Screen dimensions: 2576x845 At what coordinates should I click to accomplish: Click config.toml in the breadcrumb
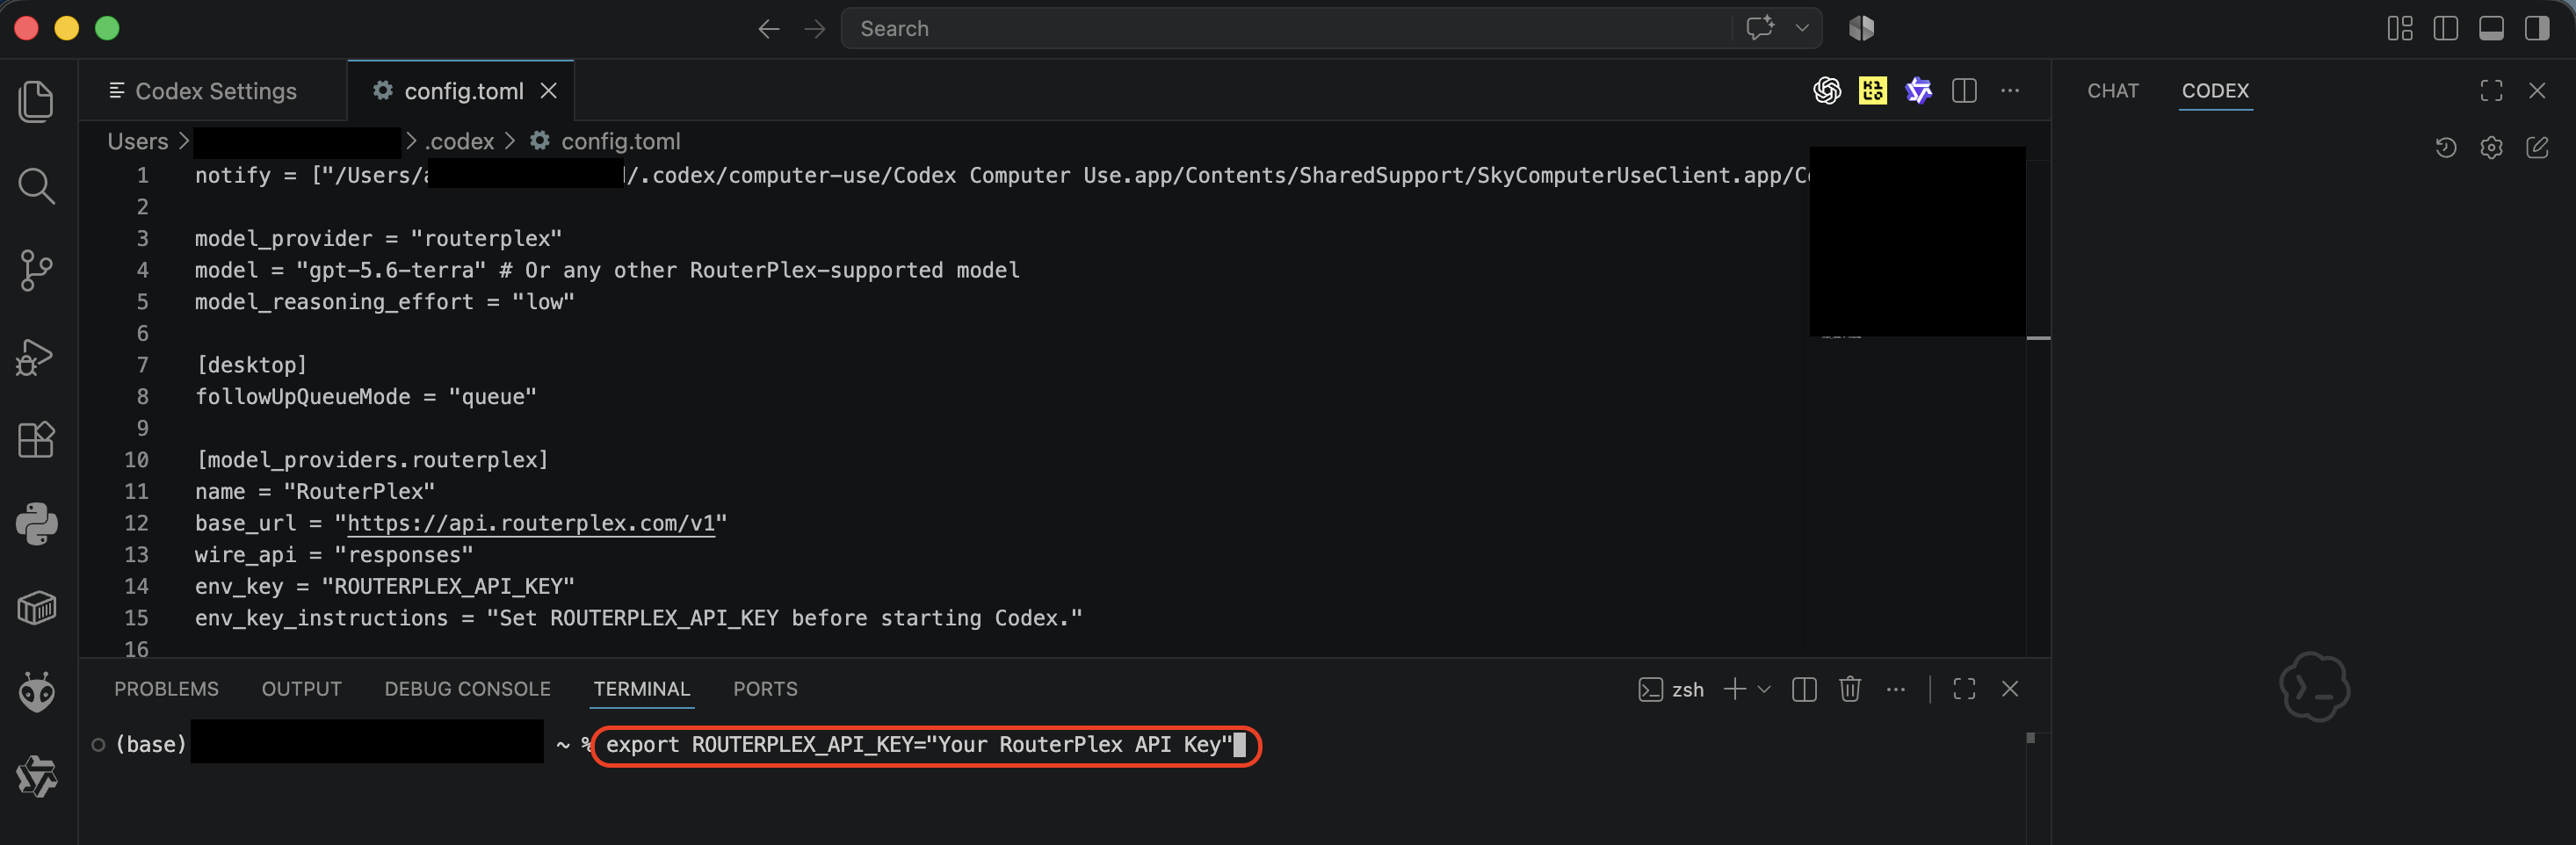click(620, 142)
